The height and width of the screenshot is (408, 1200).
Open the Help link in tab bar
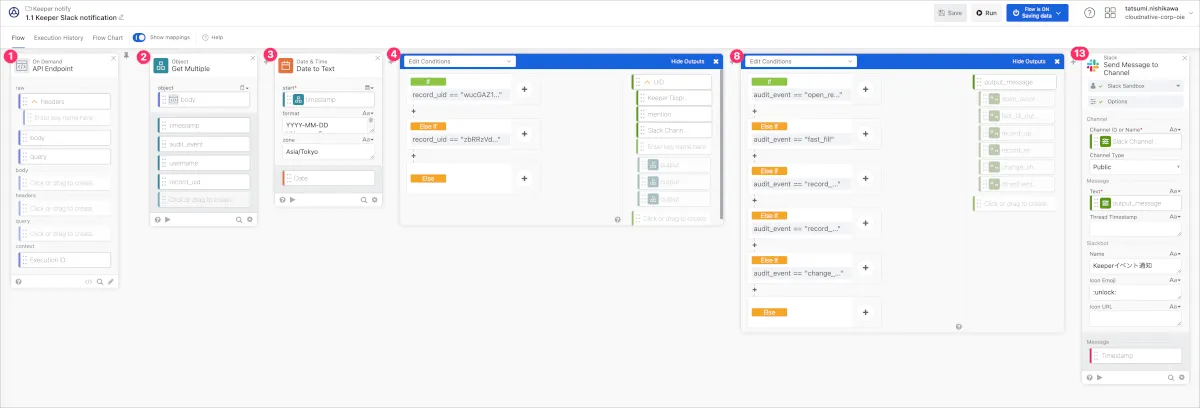click(212, 37)
